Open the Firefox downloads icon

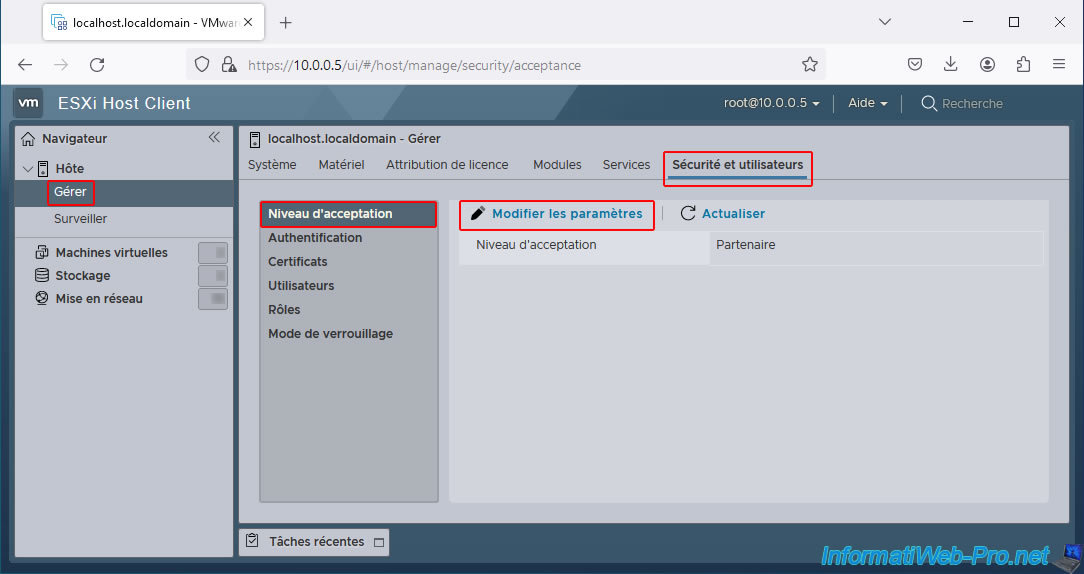pos(951,64)
